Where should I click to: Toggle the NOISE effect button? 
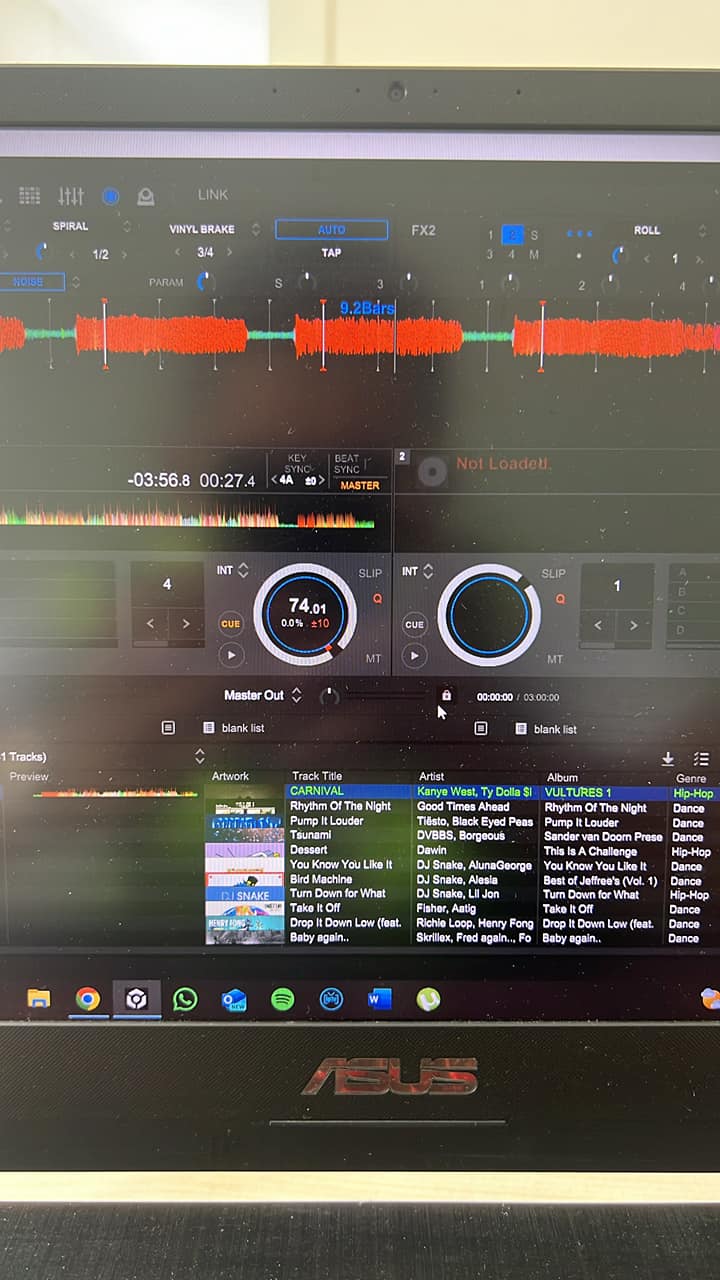coord(30,282)
